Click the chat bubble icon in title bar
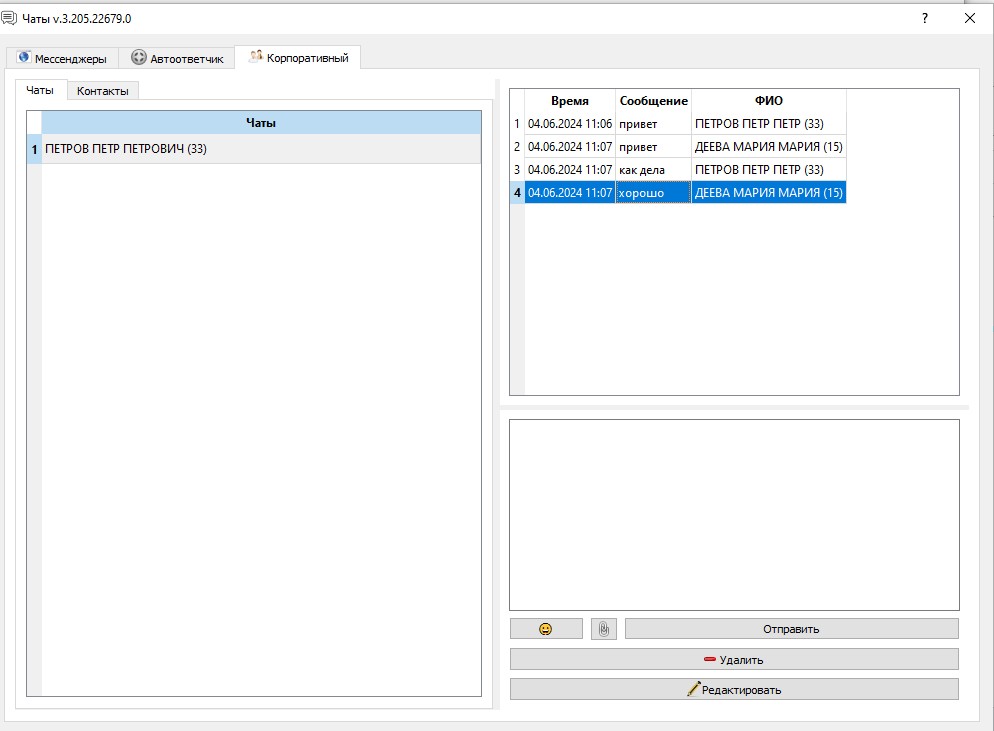 10,18
